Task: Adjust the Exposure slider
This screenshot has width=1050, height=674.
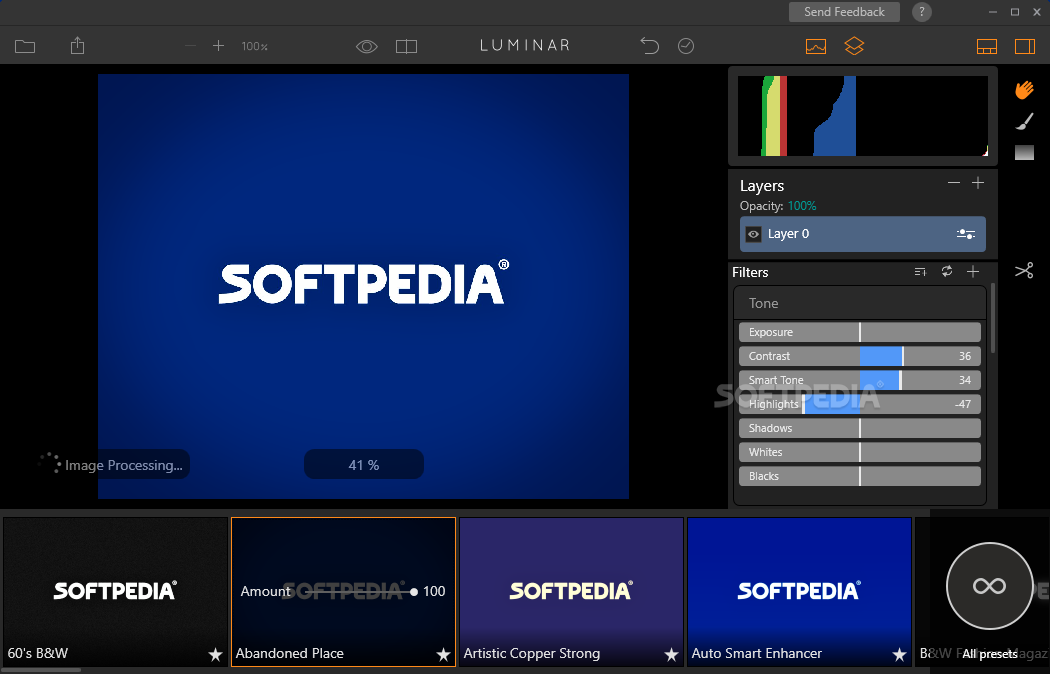Action: (x=860, y=332)
